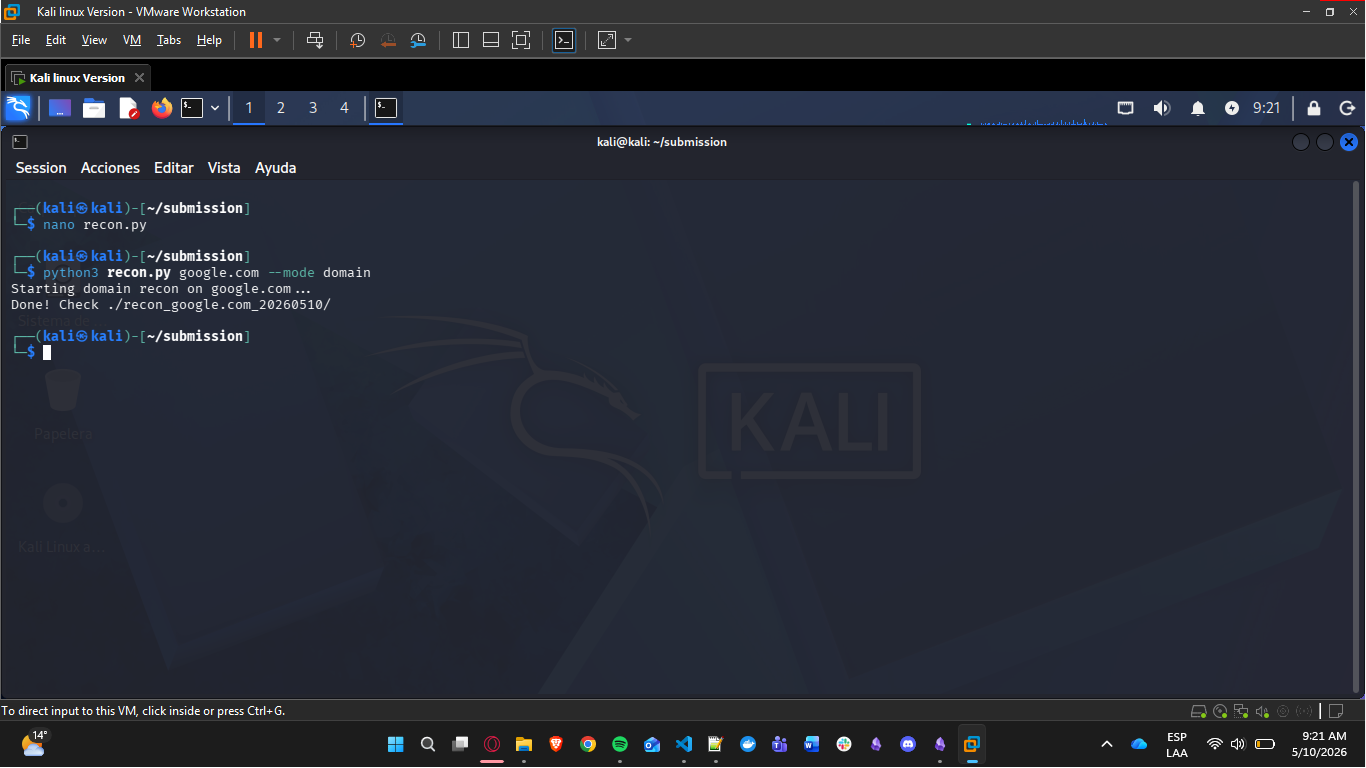Open Opera browser from taskbar

tap(492, 744)
